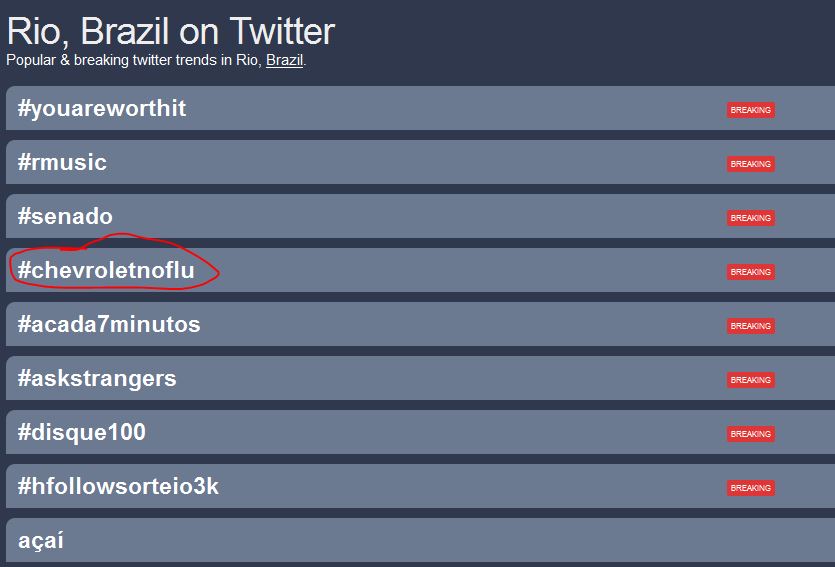Click the BREAKING badge beside #acada7minutos
835x567 pixels.
751,326
